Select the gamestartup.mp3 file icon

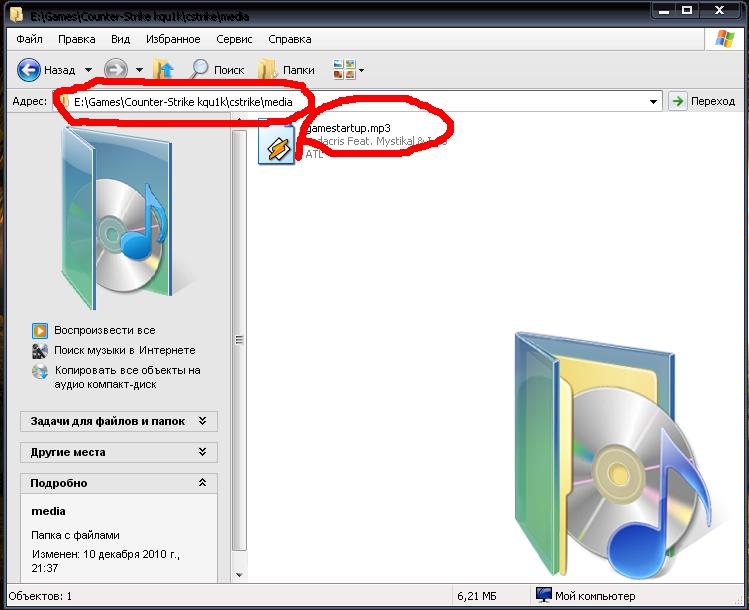276,142
